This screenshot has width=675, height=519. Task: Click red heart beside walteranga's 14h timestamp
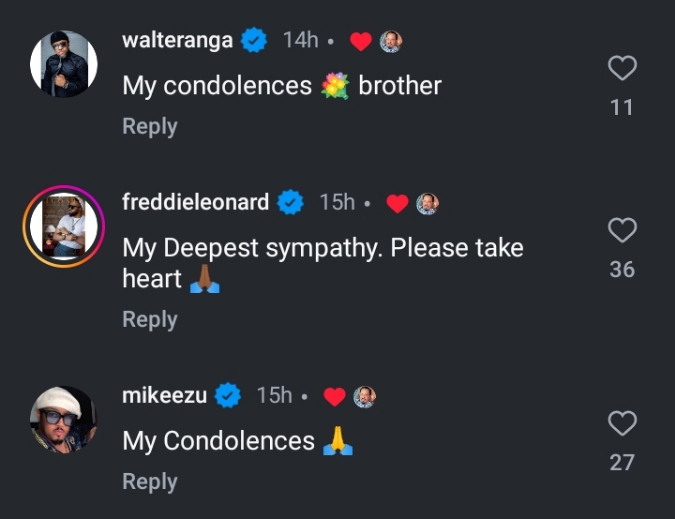coord(361,41)
